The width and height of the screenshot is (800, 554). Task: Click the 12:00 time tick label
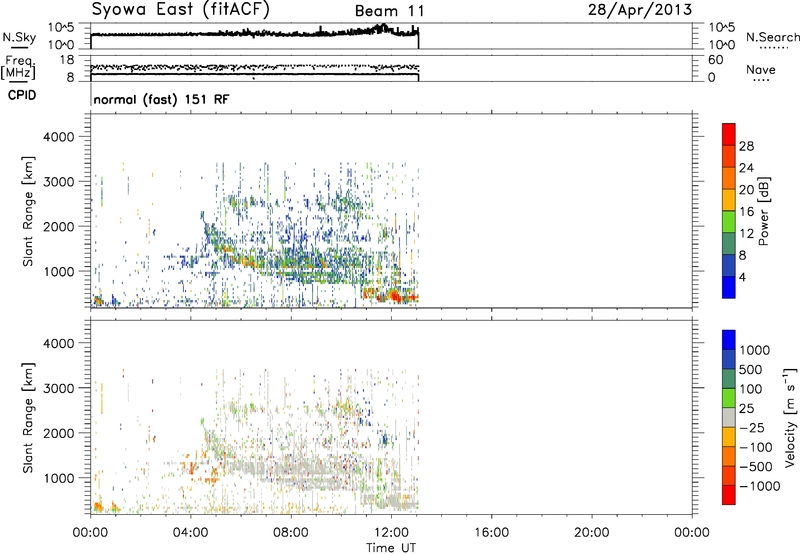point(391,533)
